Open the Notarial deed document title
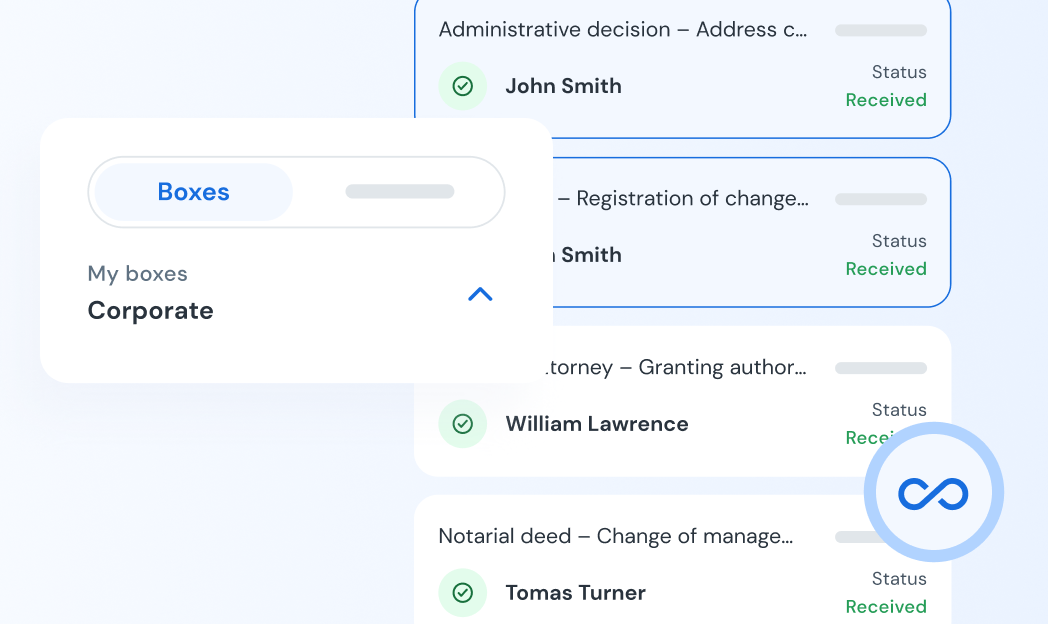Viewport: 1048px width, 624px height. click(x=615, y=537)
